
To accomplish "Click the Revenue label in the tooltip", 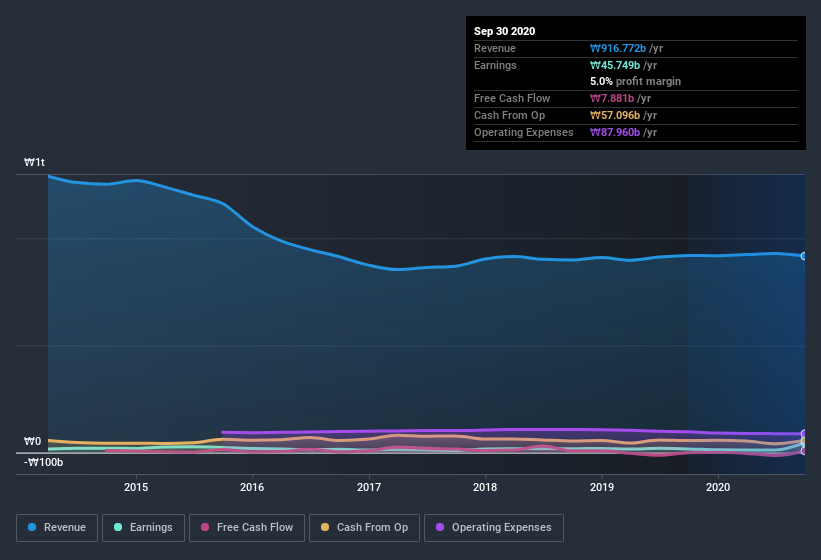I will coord(495,48).
